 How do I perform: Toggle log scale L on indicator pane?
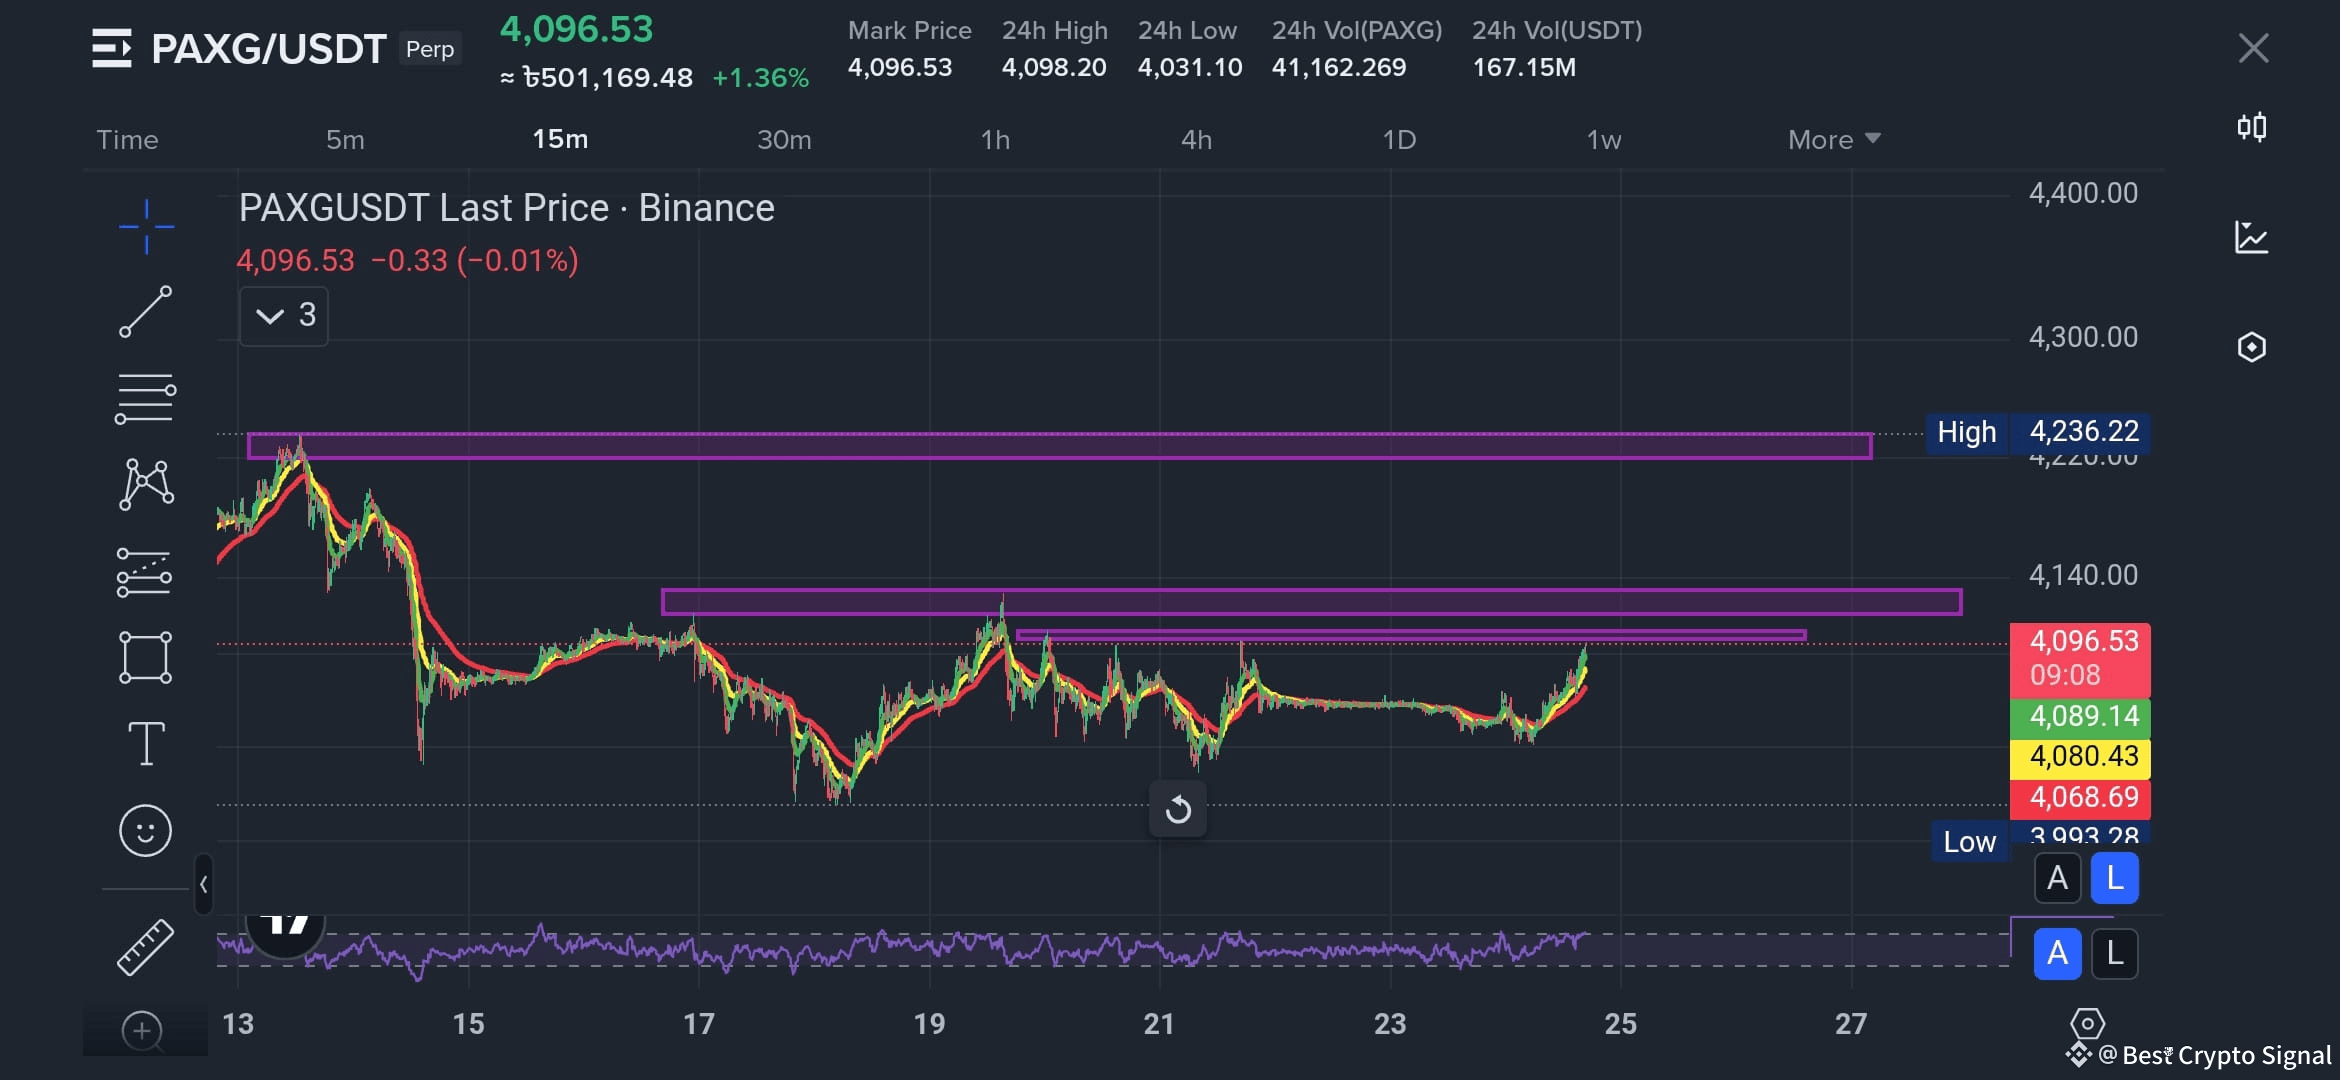(2114, 953)
